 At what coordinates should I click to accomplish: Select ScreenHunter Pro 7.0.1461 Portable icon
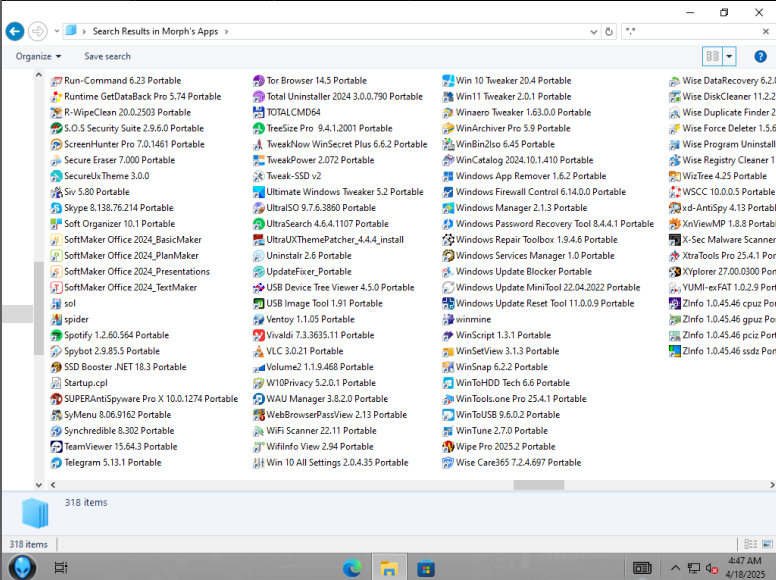(56, 145)
